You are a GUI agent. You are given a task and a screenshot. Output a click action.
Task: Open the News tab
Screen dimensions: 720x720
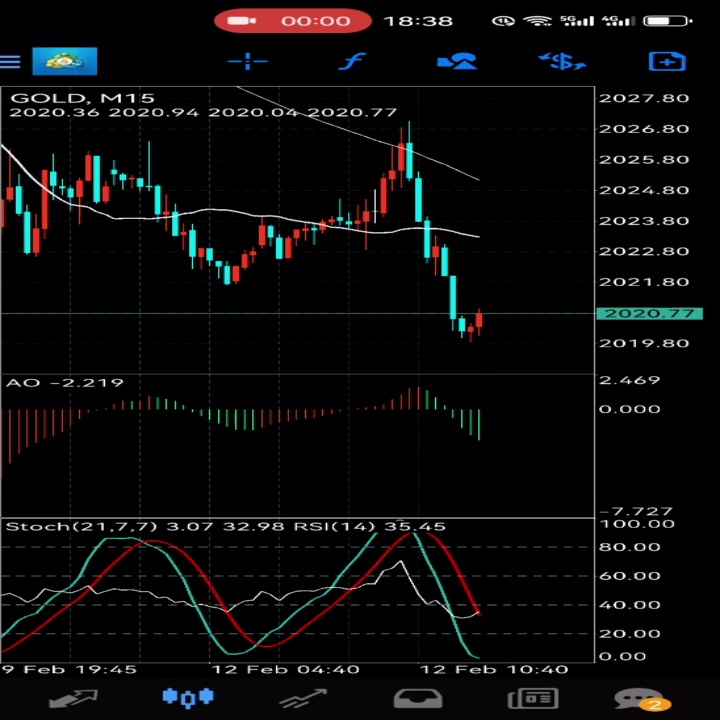tap(533, 699)
